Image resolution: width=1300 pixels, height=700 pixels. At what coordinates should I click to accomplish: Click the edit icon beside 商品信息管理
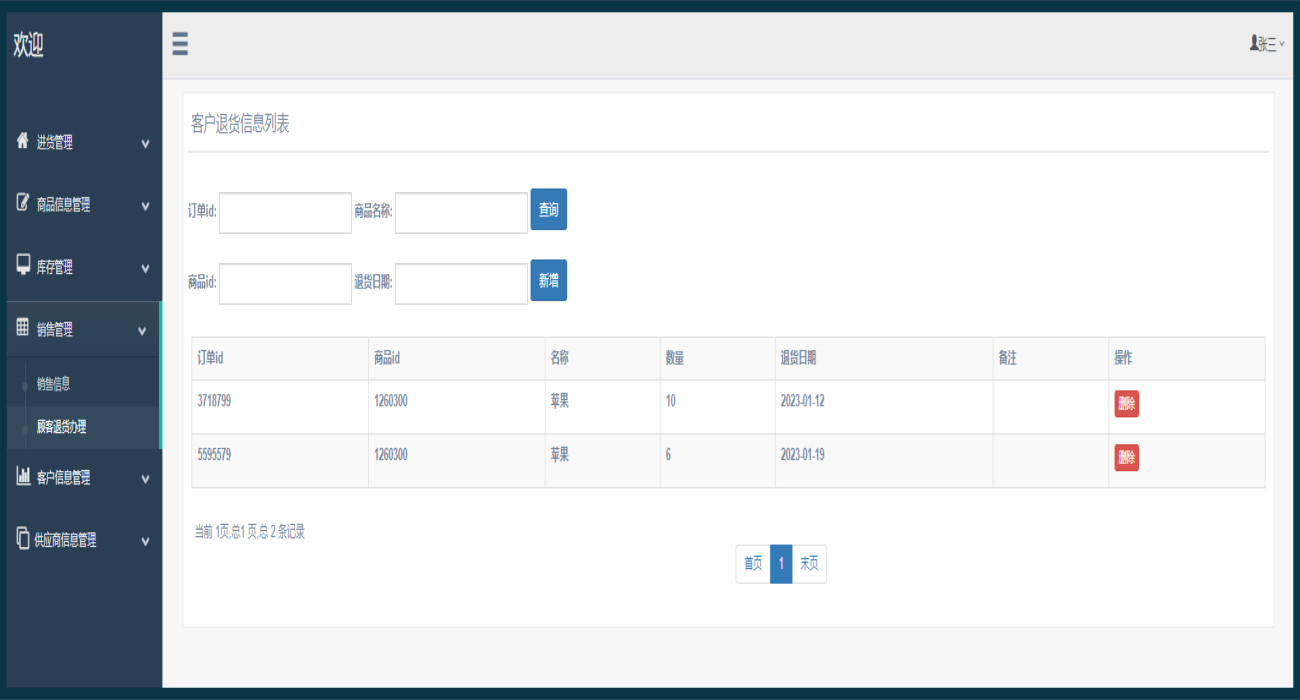23,203
